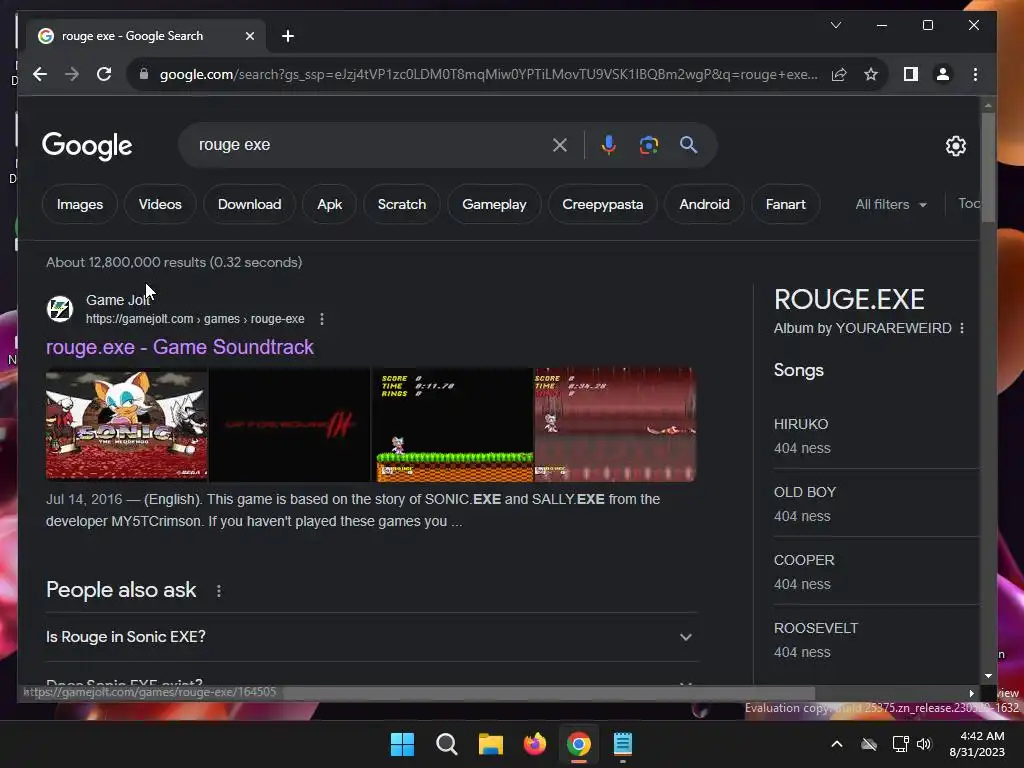Image resolution: width=1024 pixels, height=768 pixels.
Task: Open the ROOSEVELT song
Action: pos(875,640)
